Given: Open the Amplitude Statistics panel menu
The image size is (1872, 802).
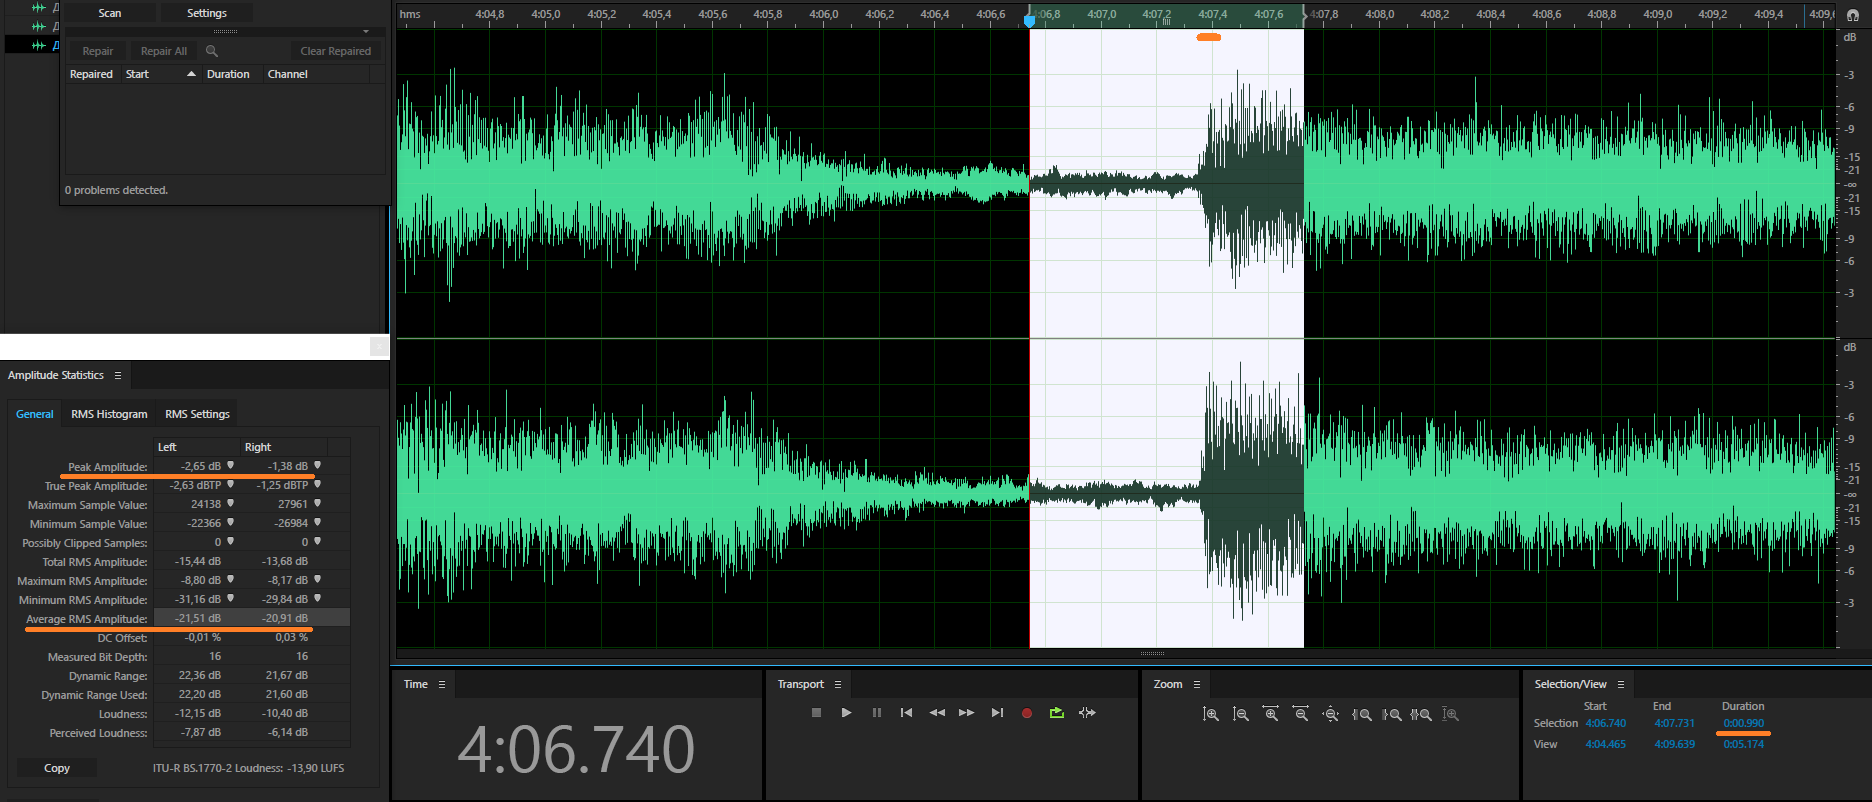Looking at the screenshot, I should [118, 375].
